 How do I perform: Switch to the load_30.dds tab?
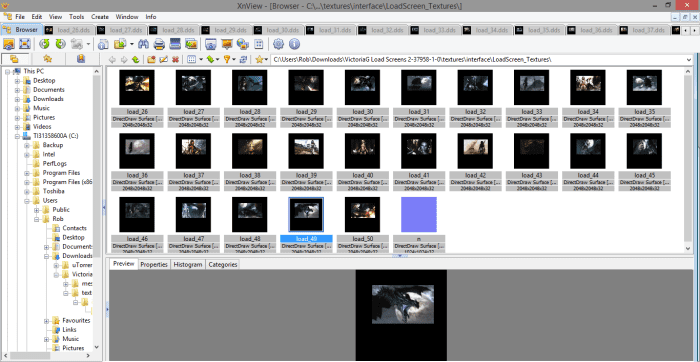278,30
